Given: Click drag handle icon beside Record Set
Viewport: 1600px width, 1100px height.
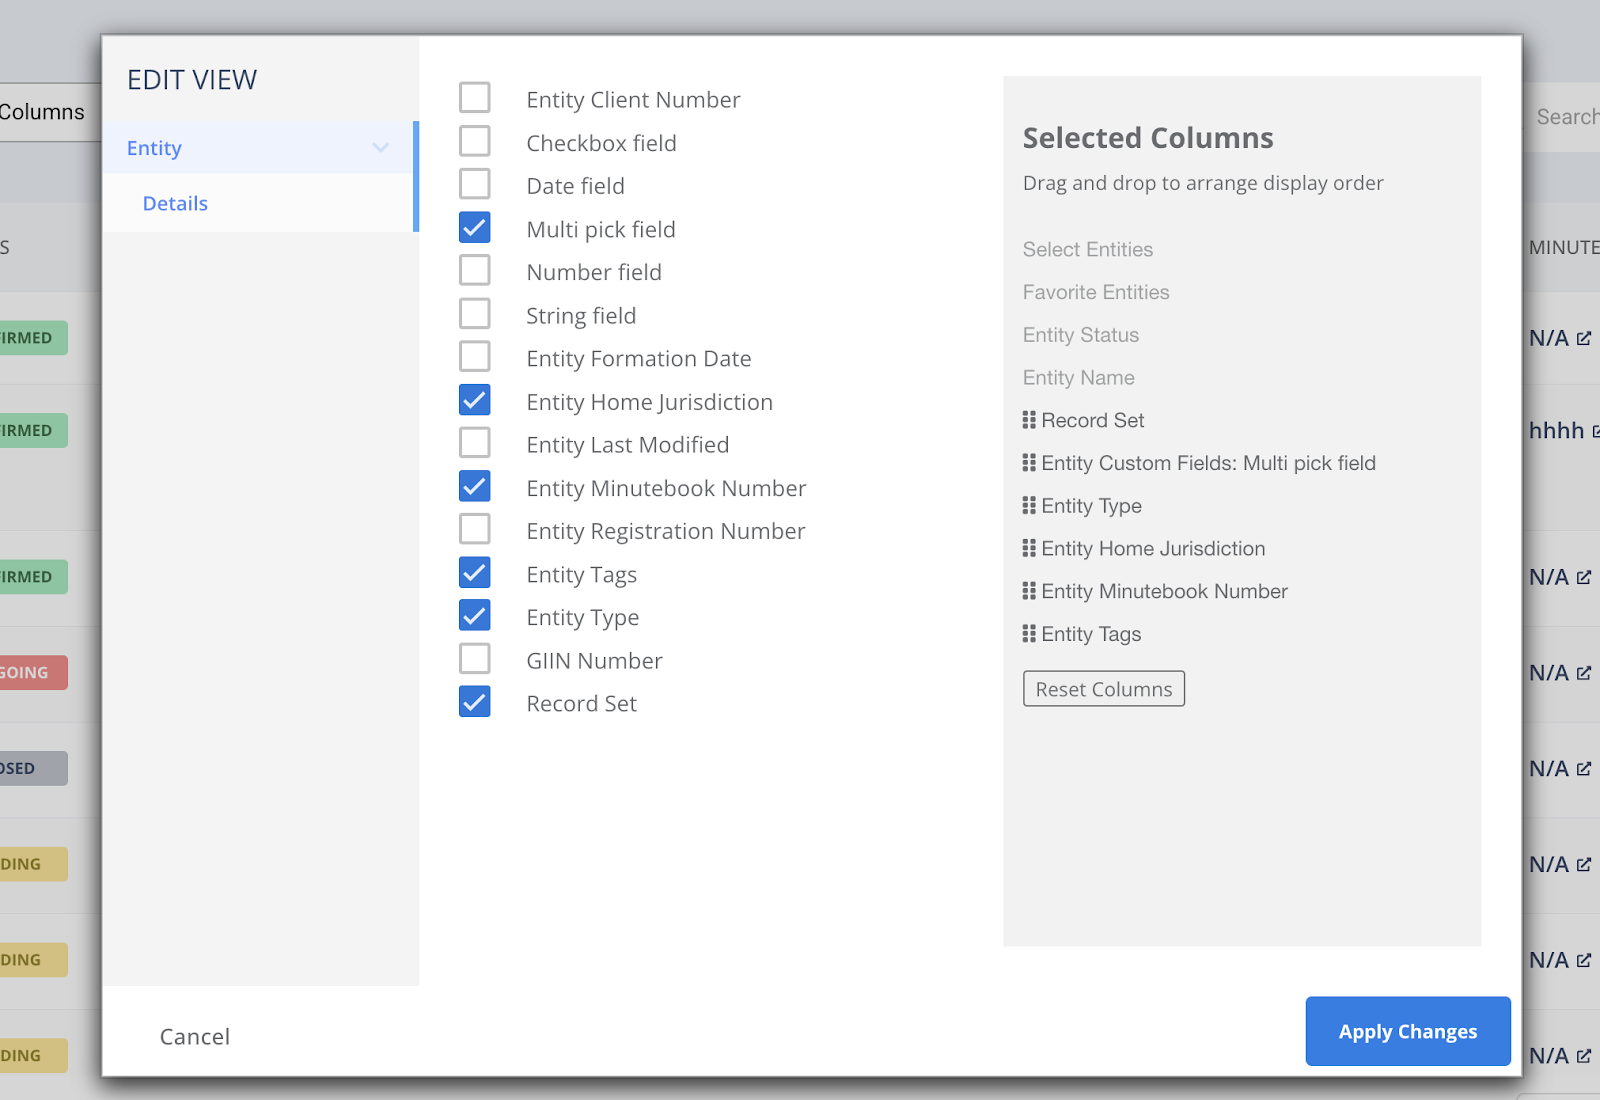Looking at the screenshot, I should (x=1029, y=420).
